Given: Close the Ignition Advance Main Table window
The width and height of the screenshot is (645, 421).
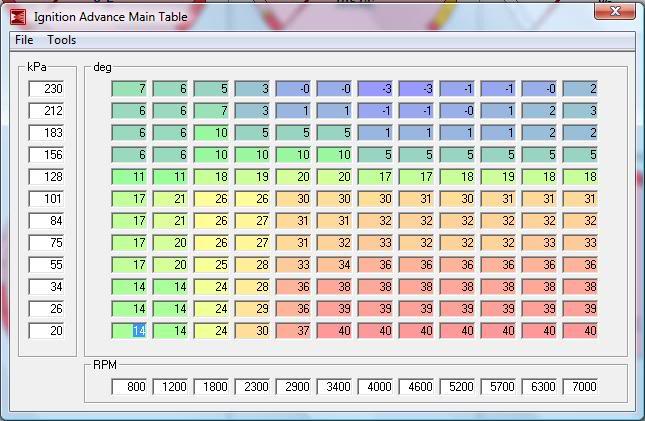Looking at the screenshot, I should (615, 11).
